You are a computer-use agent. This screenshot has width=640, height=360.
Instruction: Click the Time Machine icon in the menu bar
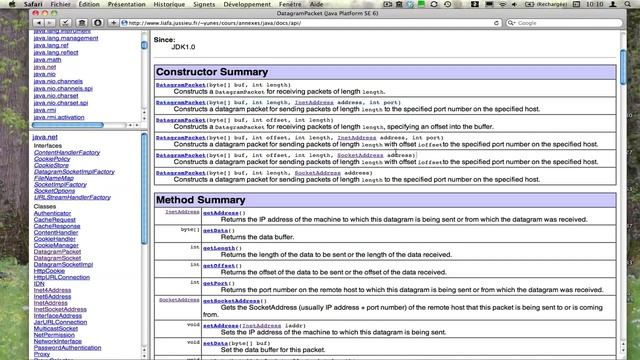point(448,4)
